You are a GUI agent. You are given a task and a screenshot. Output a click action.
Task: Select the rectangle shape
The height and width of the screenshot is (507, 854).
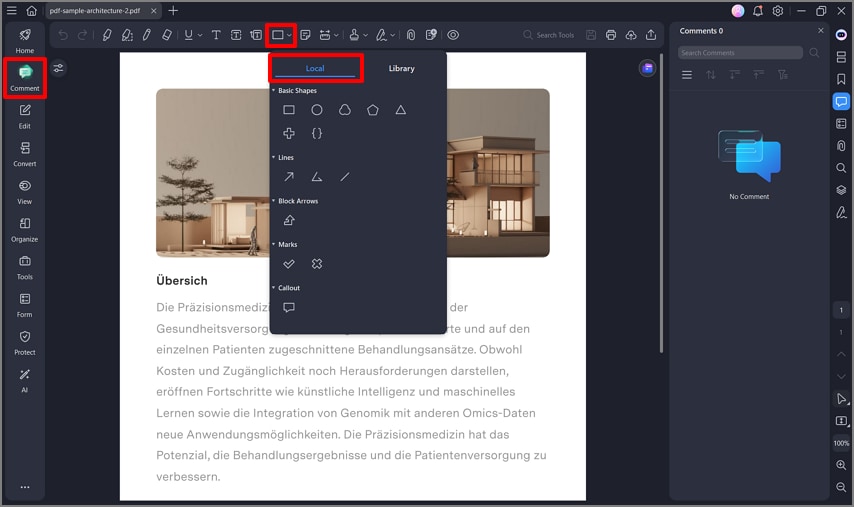tap(289, 110)
